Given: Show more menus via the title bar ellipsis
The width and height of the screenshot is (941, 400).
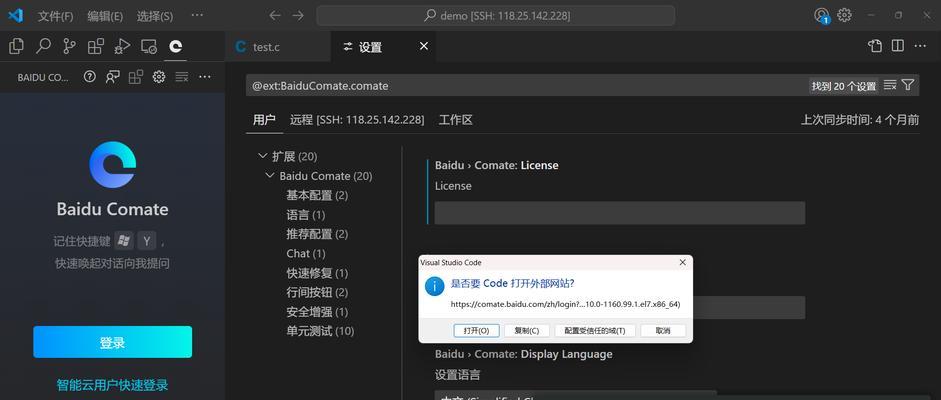Looking at the screenshot, I should point(197,16).
